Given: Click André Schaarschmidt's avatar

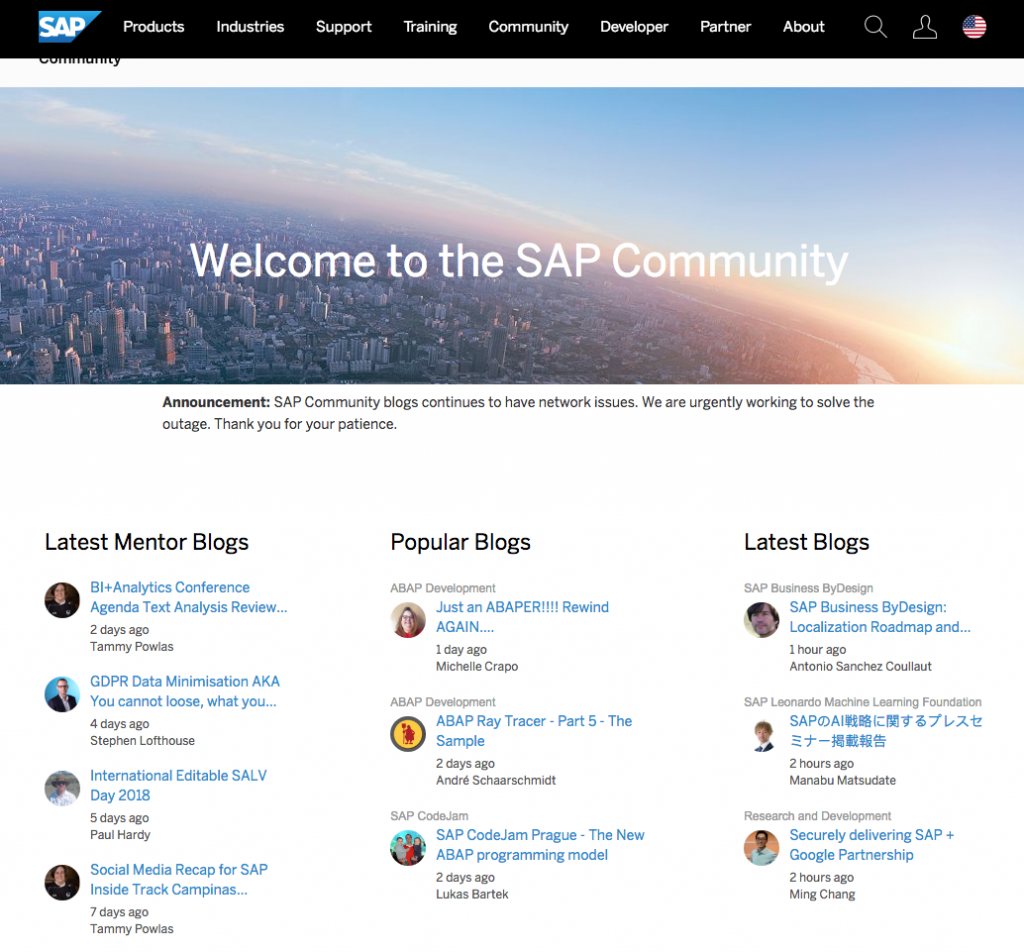Looking at the screenshot, I should (x=408, y=734).
